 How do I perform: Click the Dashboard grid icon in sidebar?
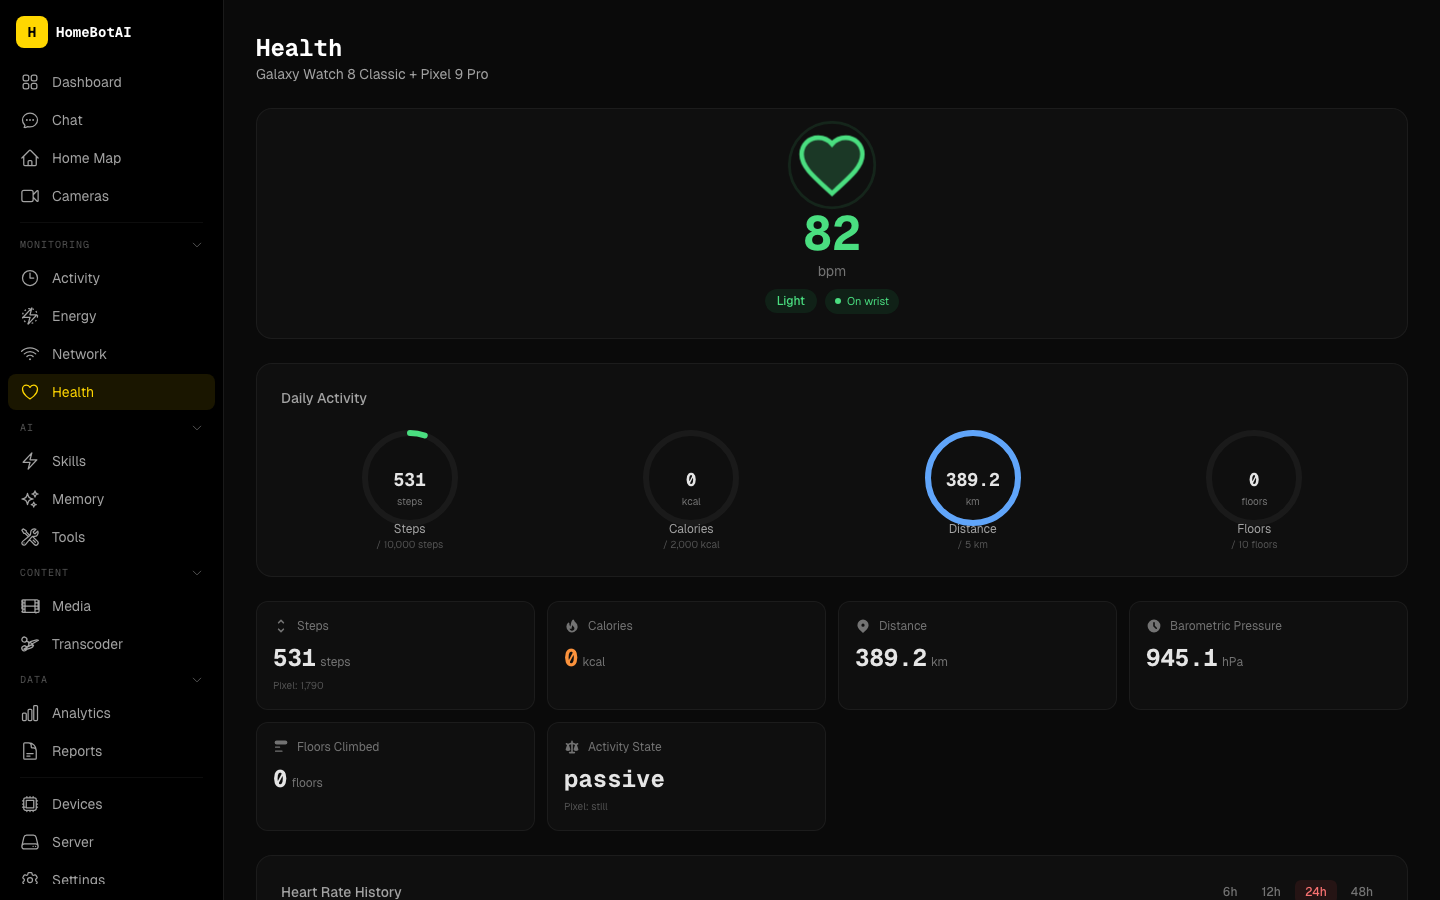[30, 82]
